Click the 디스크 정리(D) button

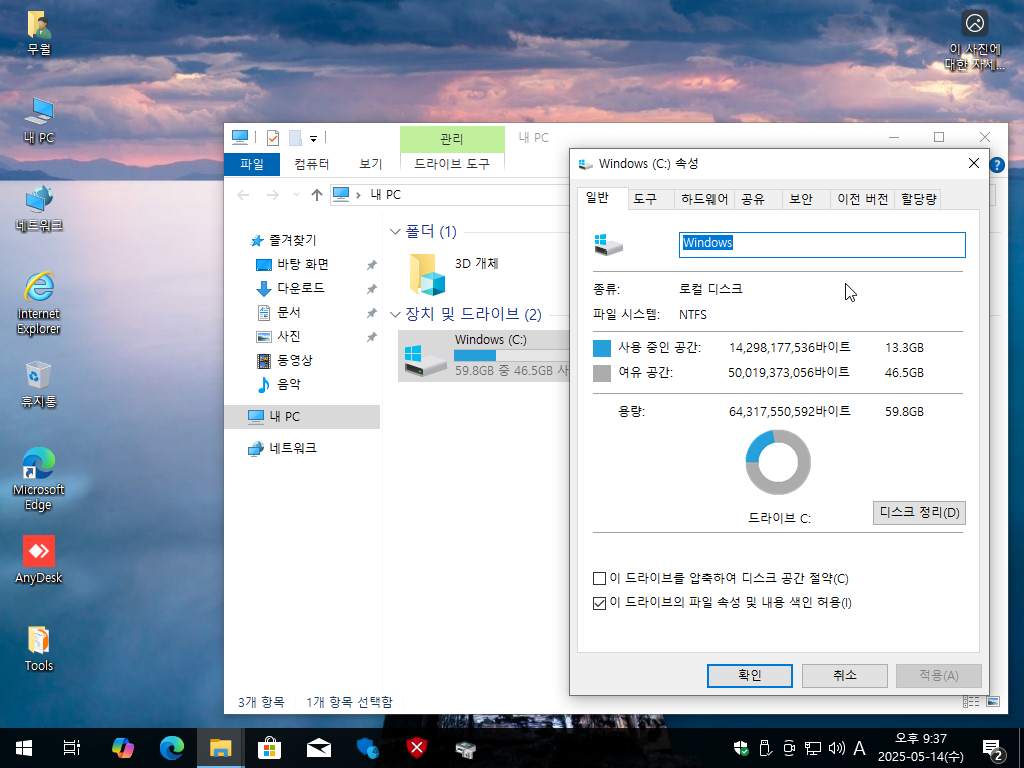(x=919, y=513)
